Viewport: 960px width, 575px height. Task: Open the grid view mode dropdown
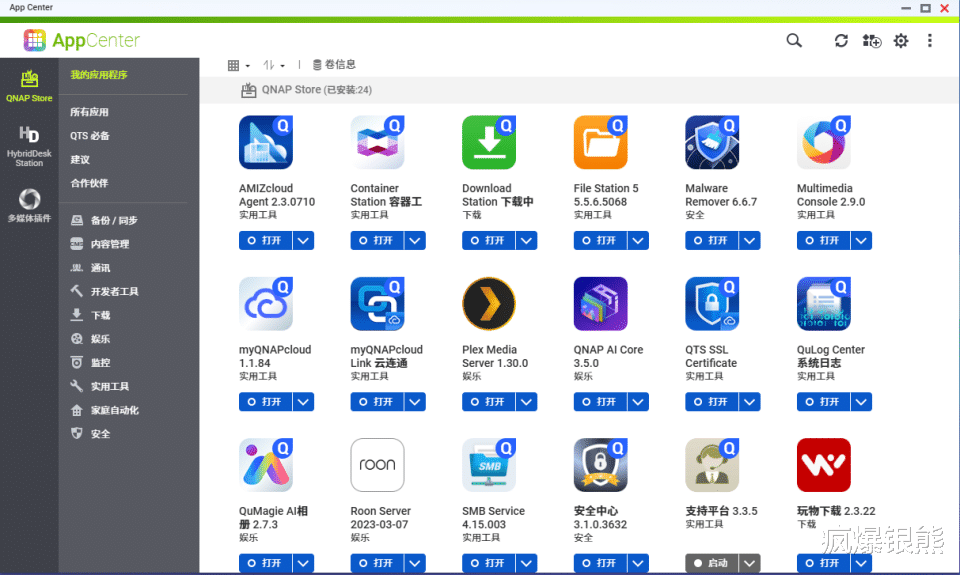[238, 65]
